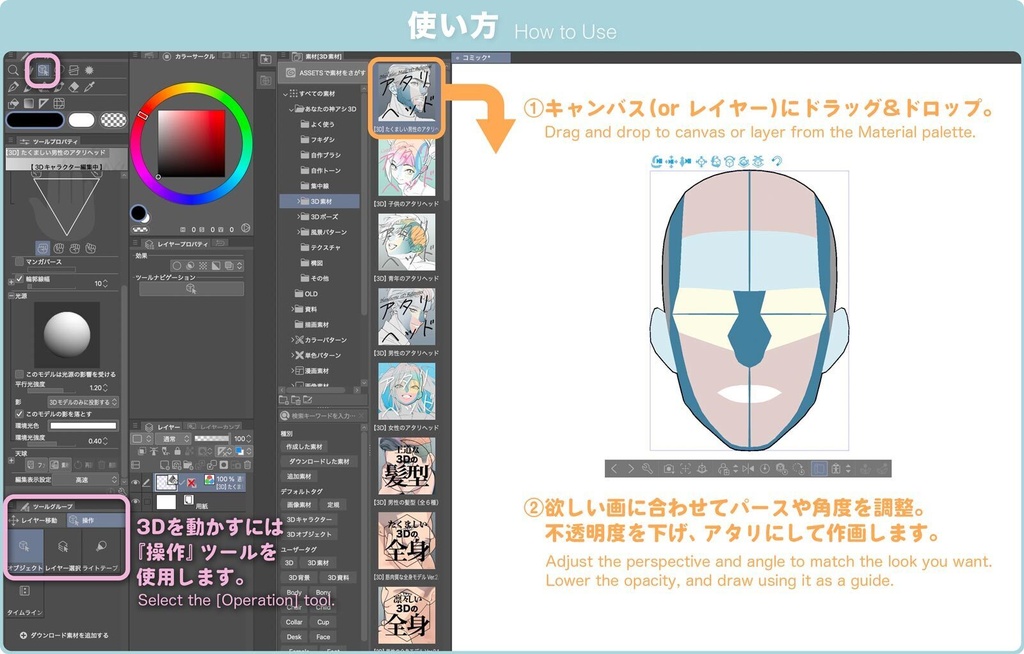Click the 3Dキャラクター tag
This screenshot has height=654, width=1024.
click(309, 519)
